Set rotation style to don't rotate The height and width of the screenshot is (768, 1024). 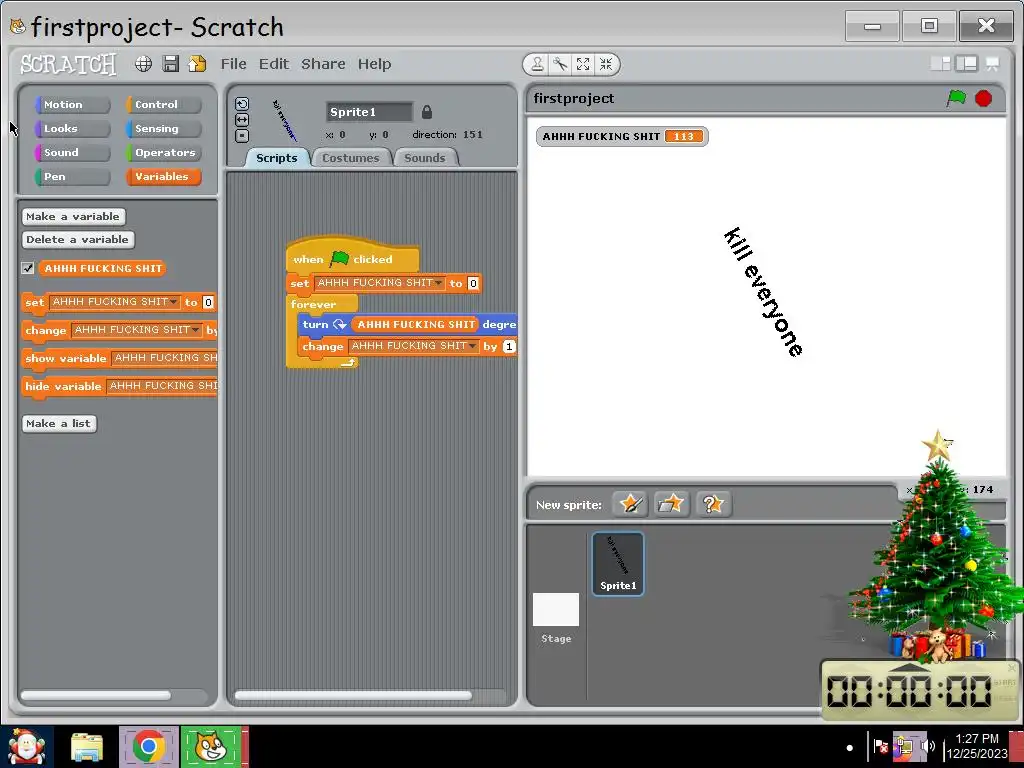[x=242, y=136]
